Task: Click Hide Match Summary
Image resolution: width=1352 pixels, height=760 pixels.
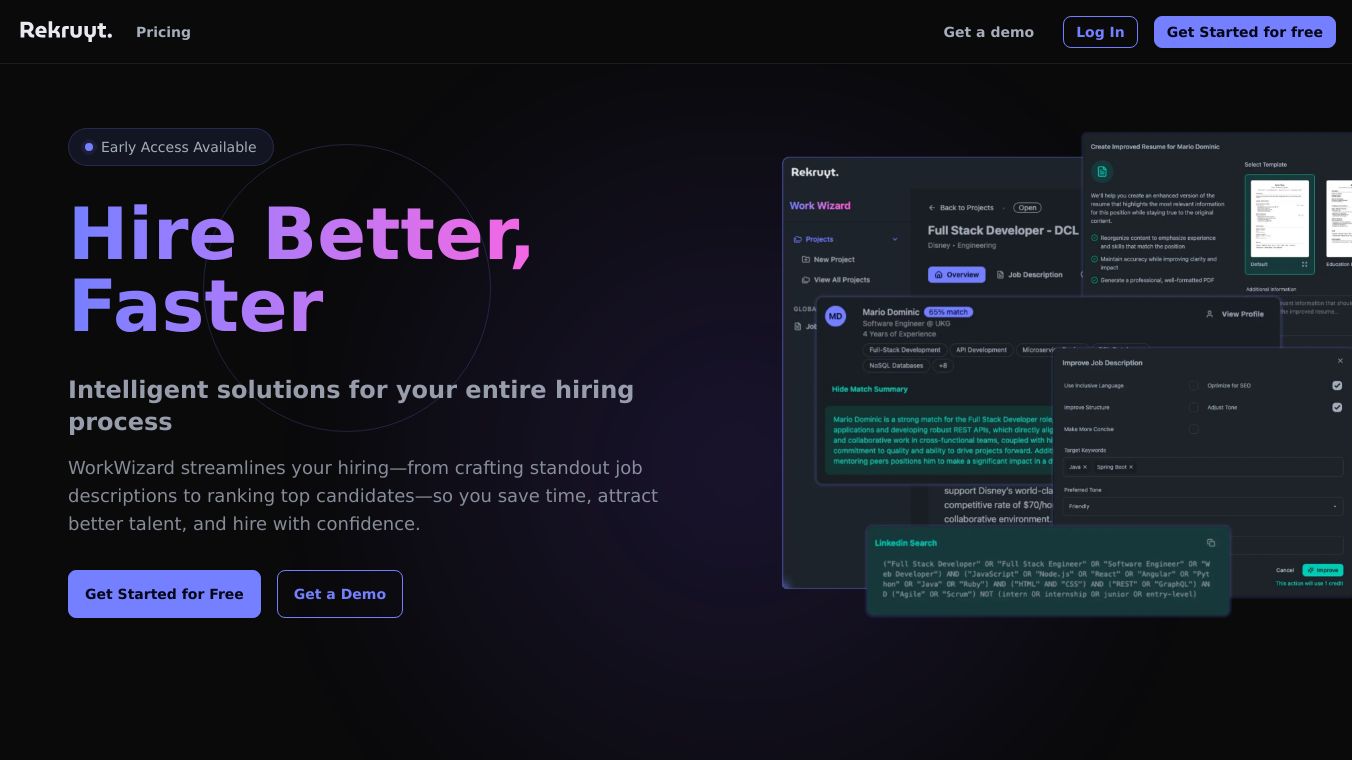Action: 870,389
